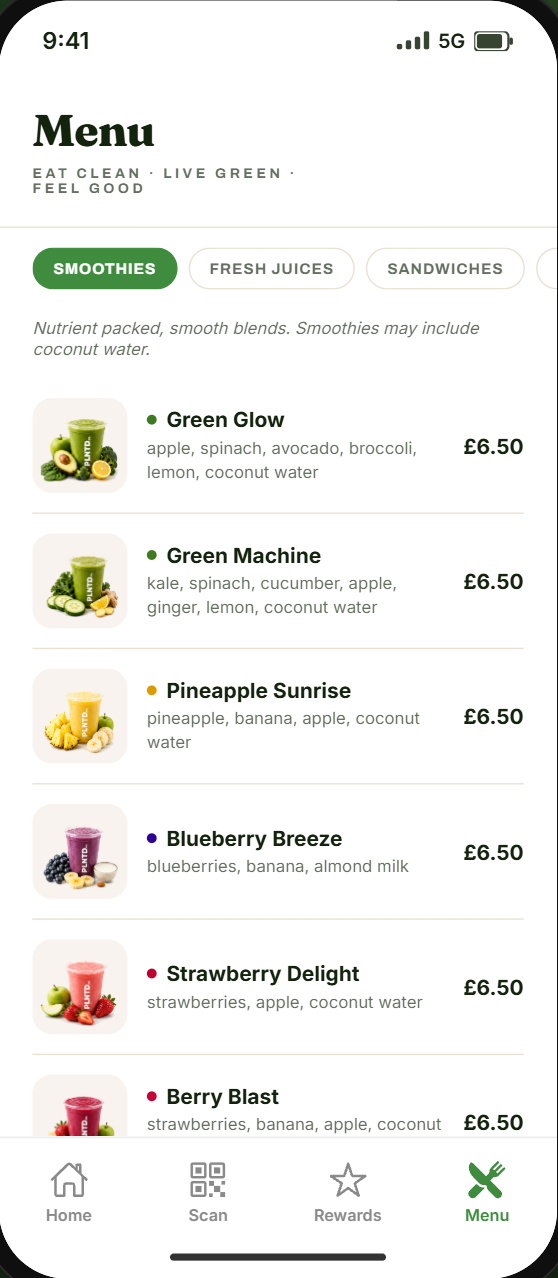Tap the Green Machine £6.50 price
This screenshot has height=1278, width=558.
tap(494, 581)
